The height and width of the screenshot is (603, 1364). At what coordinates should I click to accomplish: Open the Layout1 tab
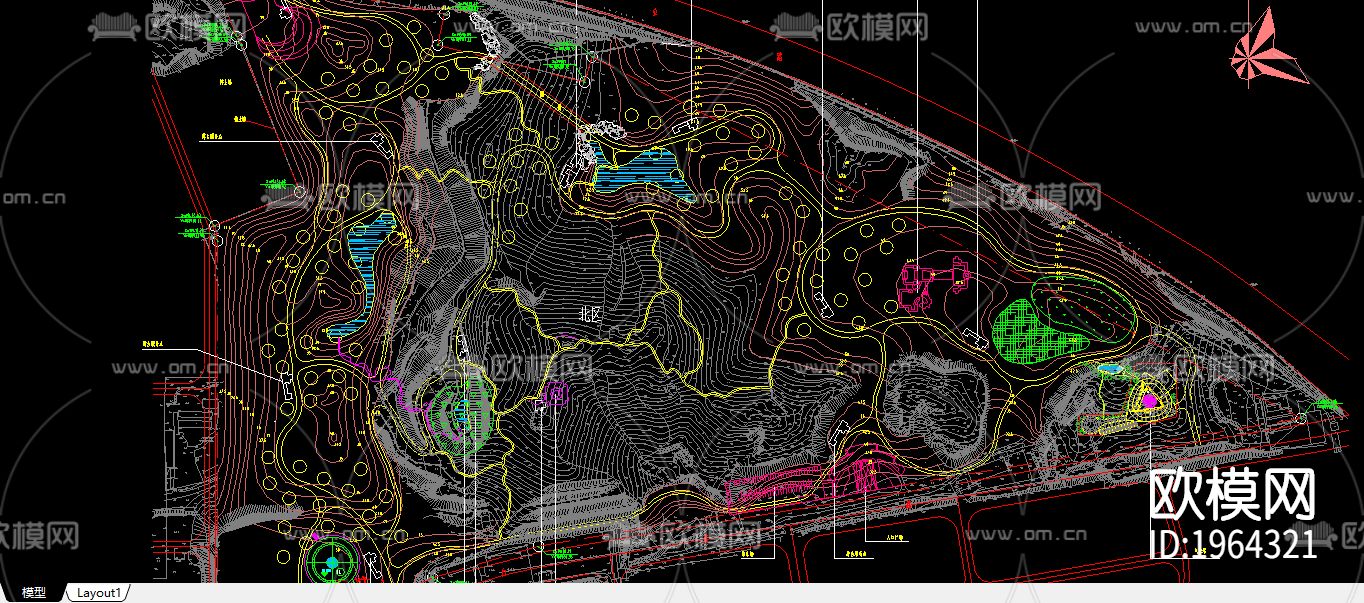(98, 593)
